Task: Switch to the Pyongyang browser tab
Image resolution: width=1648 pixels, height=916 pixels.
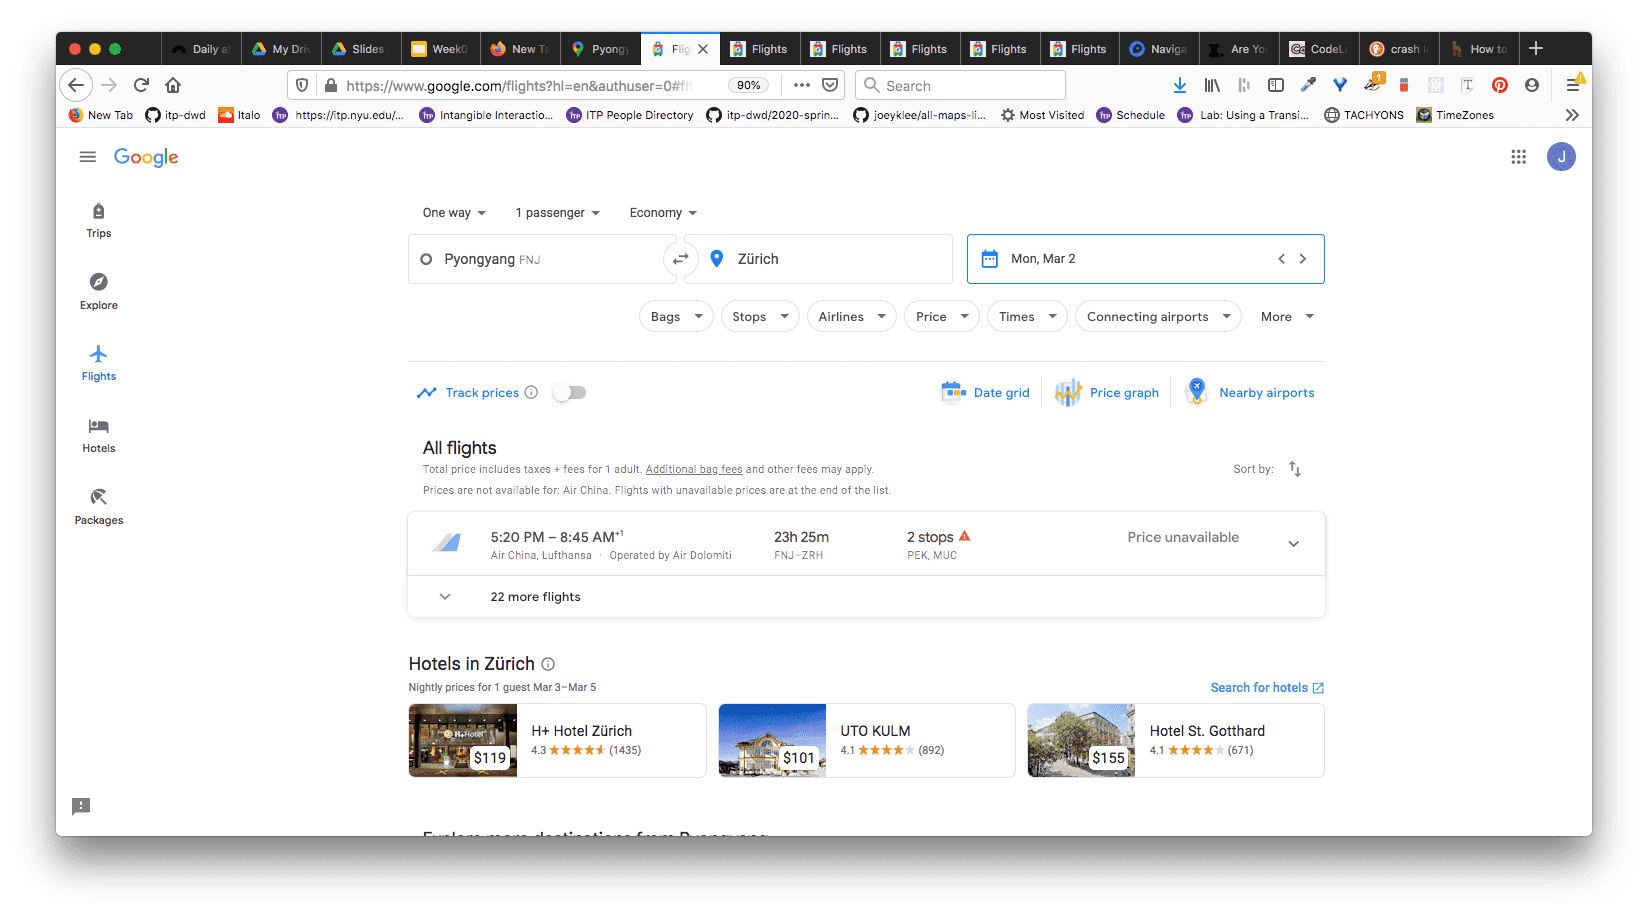Action: pyautogui.click(x=600, y=49)
